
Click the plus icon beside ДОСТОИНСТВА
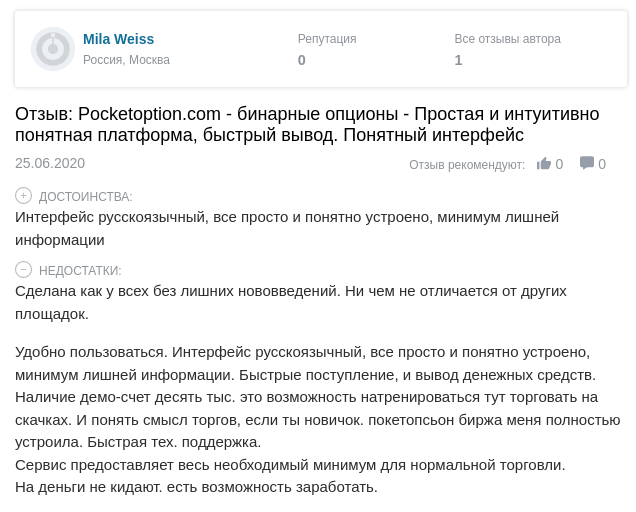(x=24, y=196)
